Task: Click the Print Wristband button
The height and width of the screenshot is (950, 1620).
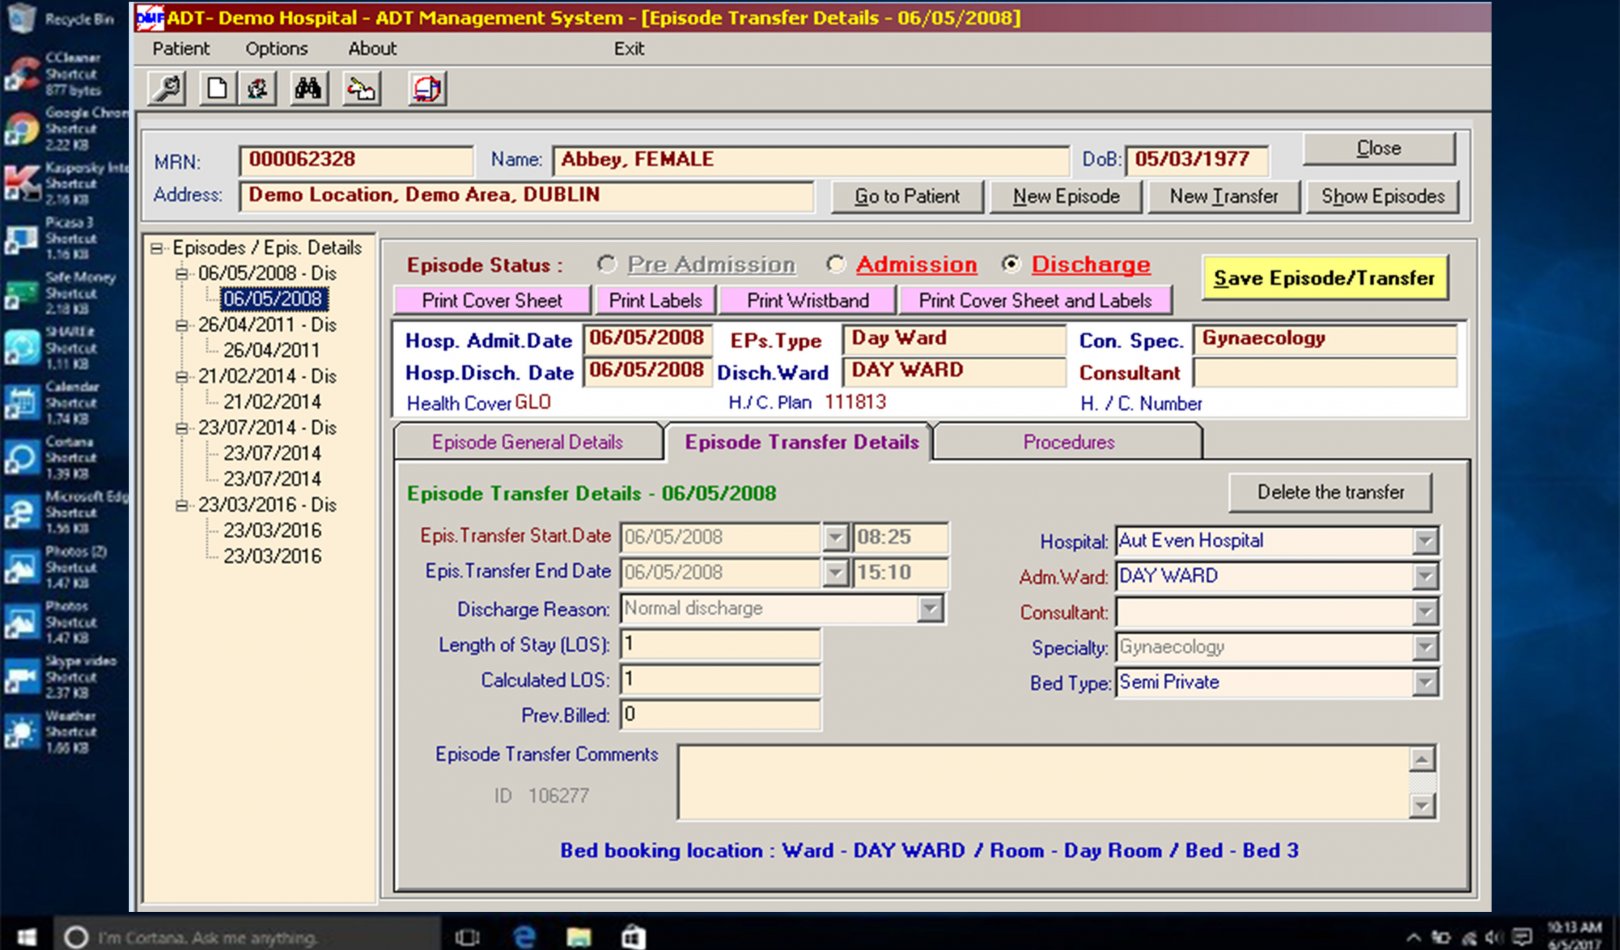Action: 807,300
